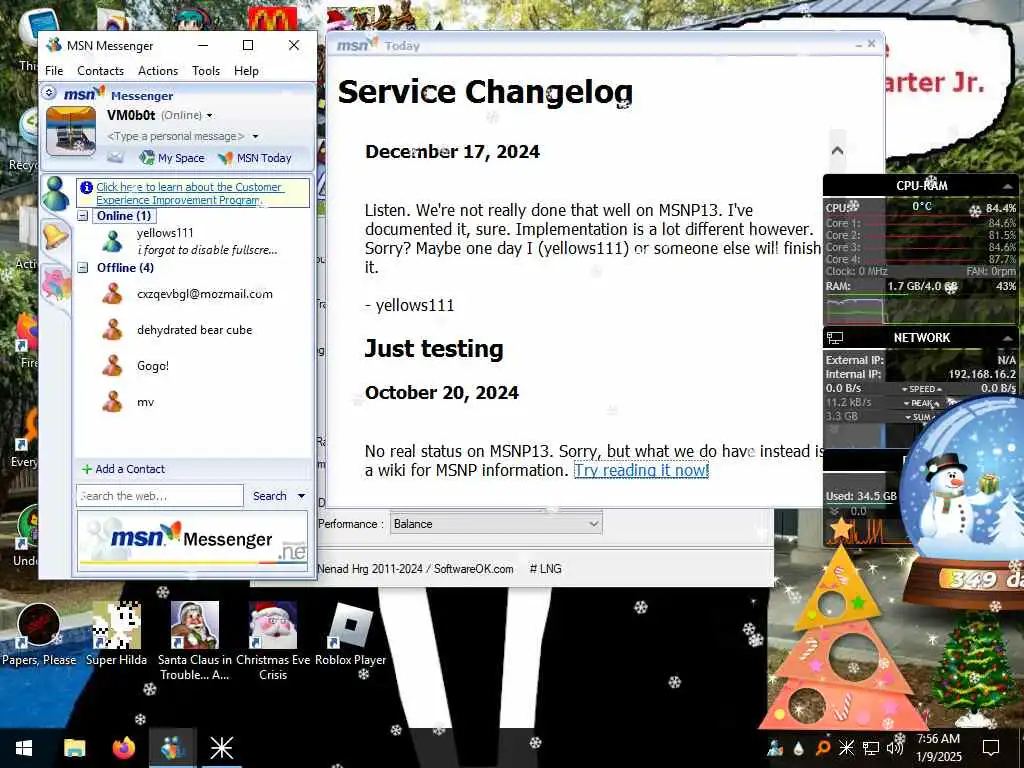The height and width of the screenshot is (768, 1024).
Task: Collapse the Offline (4) contact group
Action: pos(83,267)
